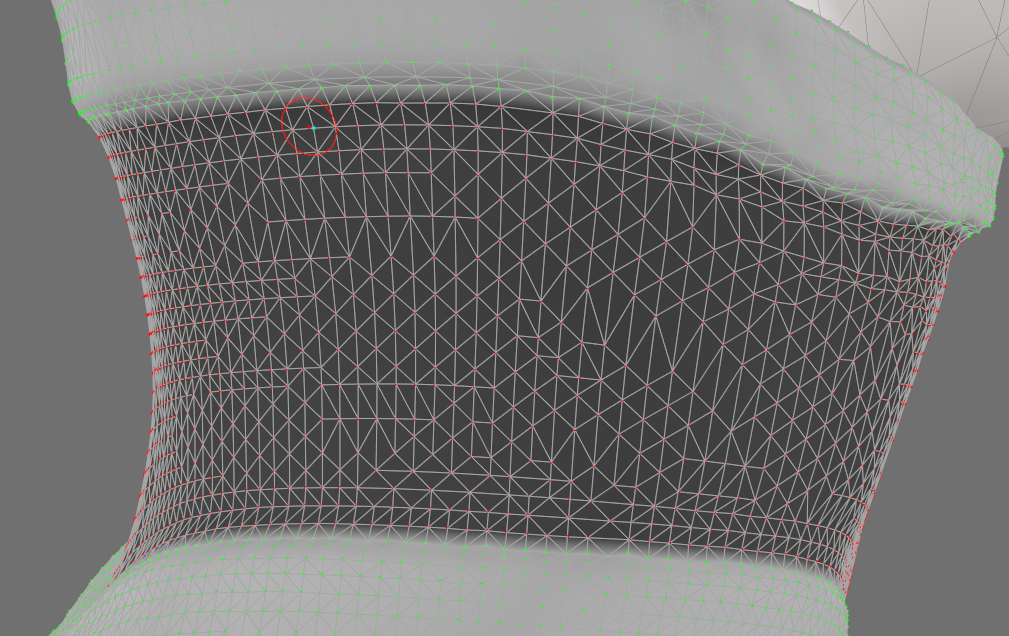Select the cyan highlighted vertex inside brush circle
This screenshot has width=1009, height=636.
point(313,127)
